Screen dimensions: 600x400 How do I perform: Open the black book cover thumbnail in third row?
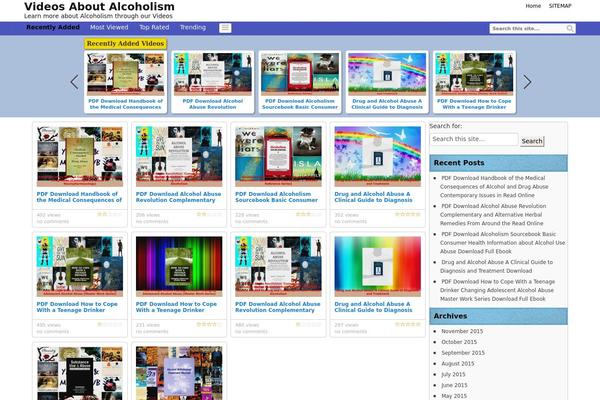(x=80, y=373)
